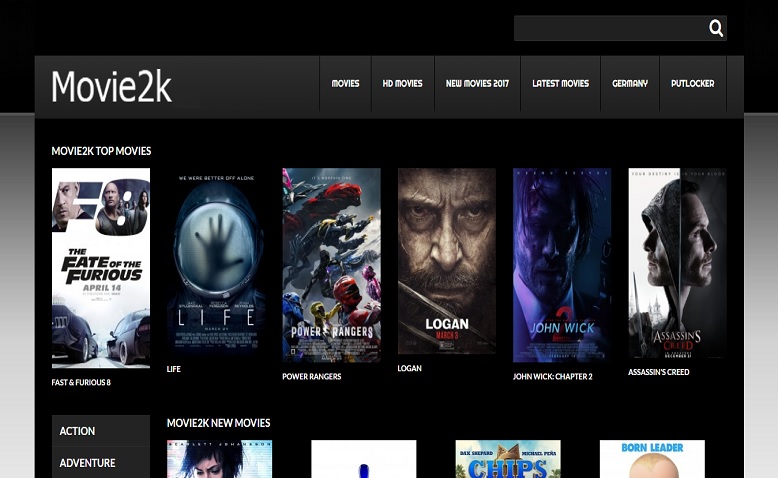Click the Fast & Furious 8 title link

pos(81,383)
